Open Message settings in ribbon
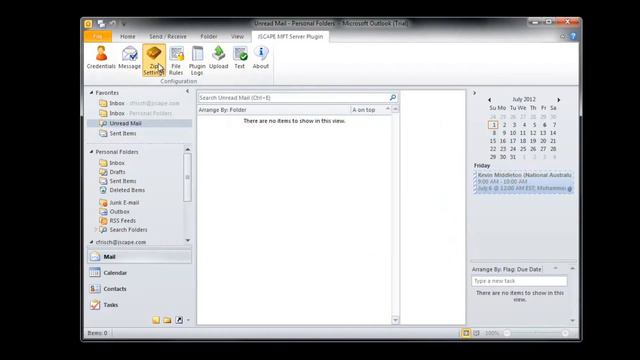 [x=129, y=58]
